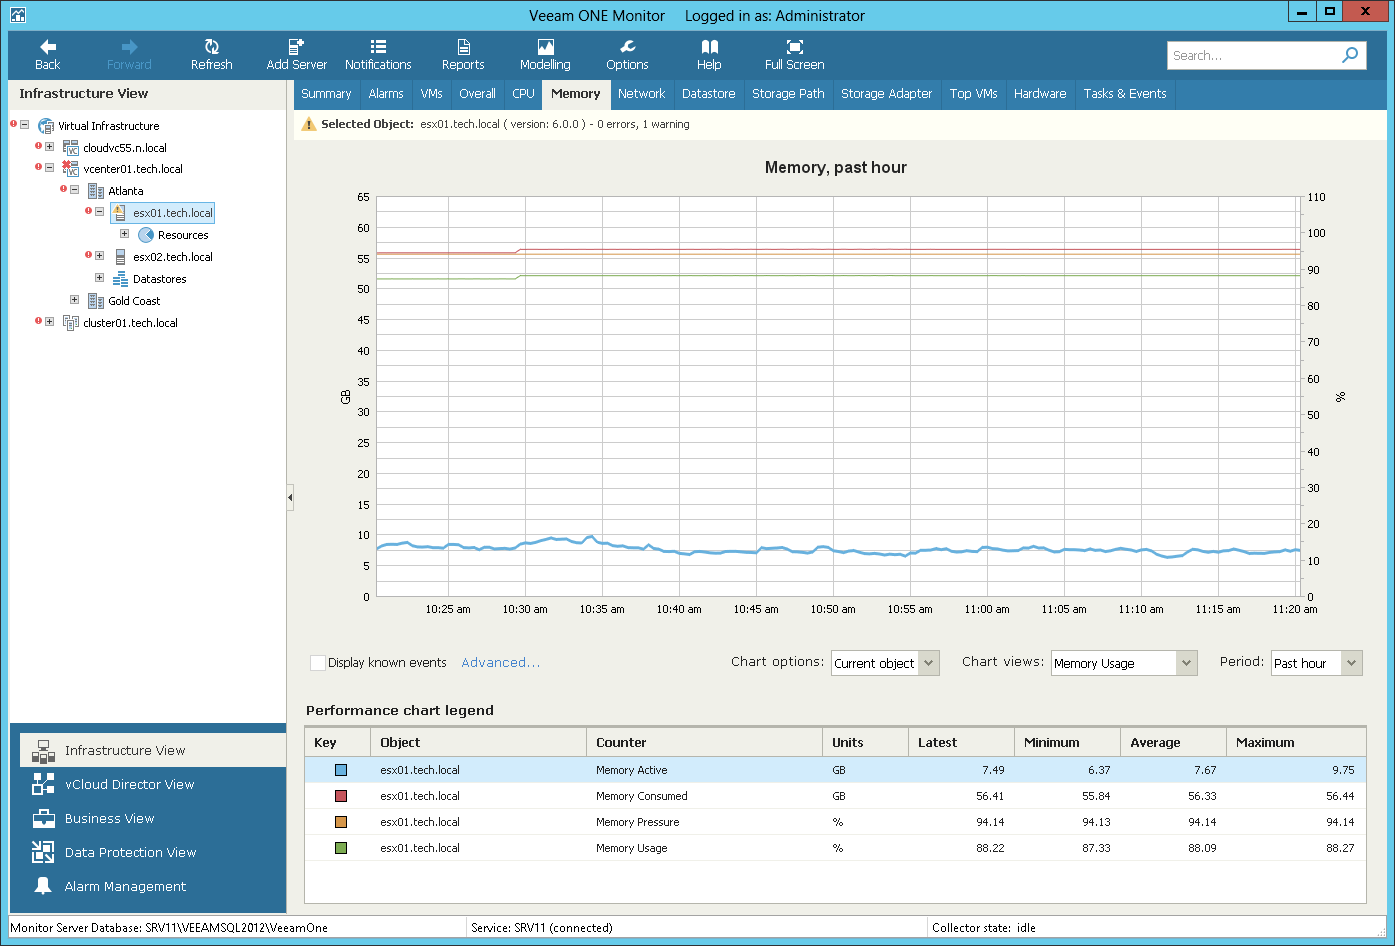Click the selected object warning icon
The image size is (1395, 946).
(308, 125)
